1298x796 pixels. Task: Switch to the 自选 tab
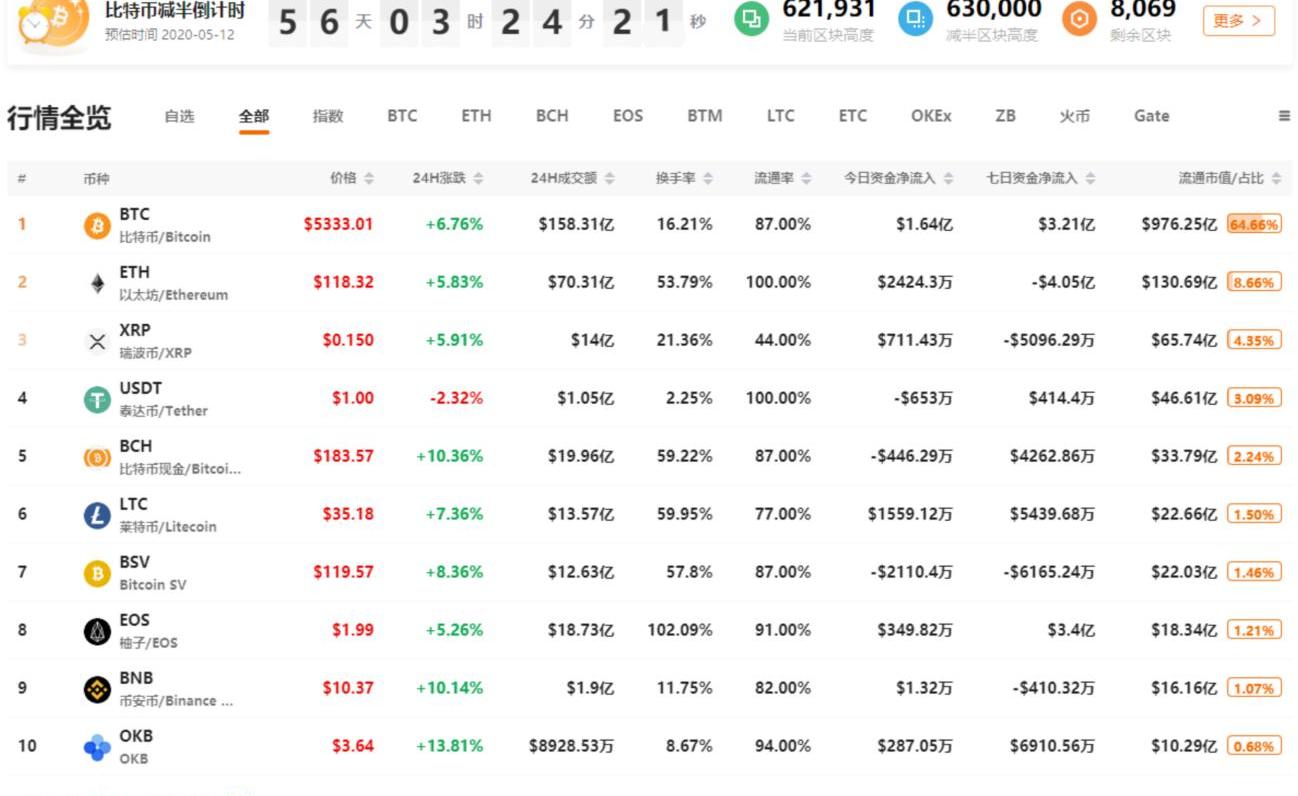(x=179, y=116)
